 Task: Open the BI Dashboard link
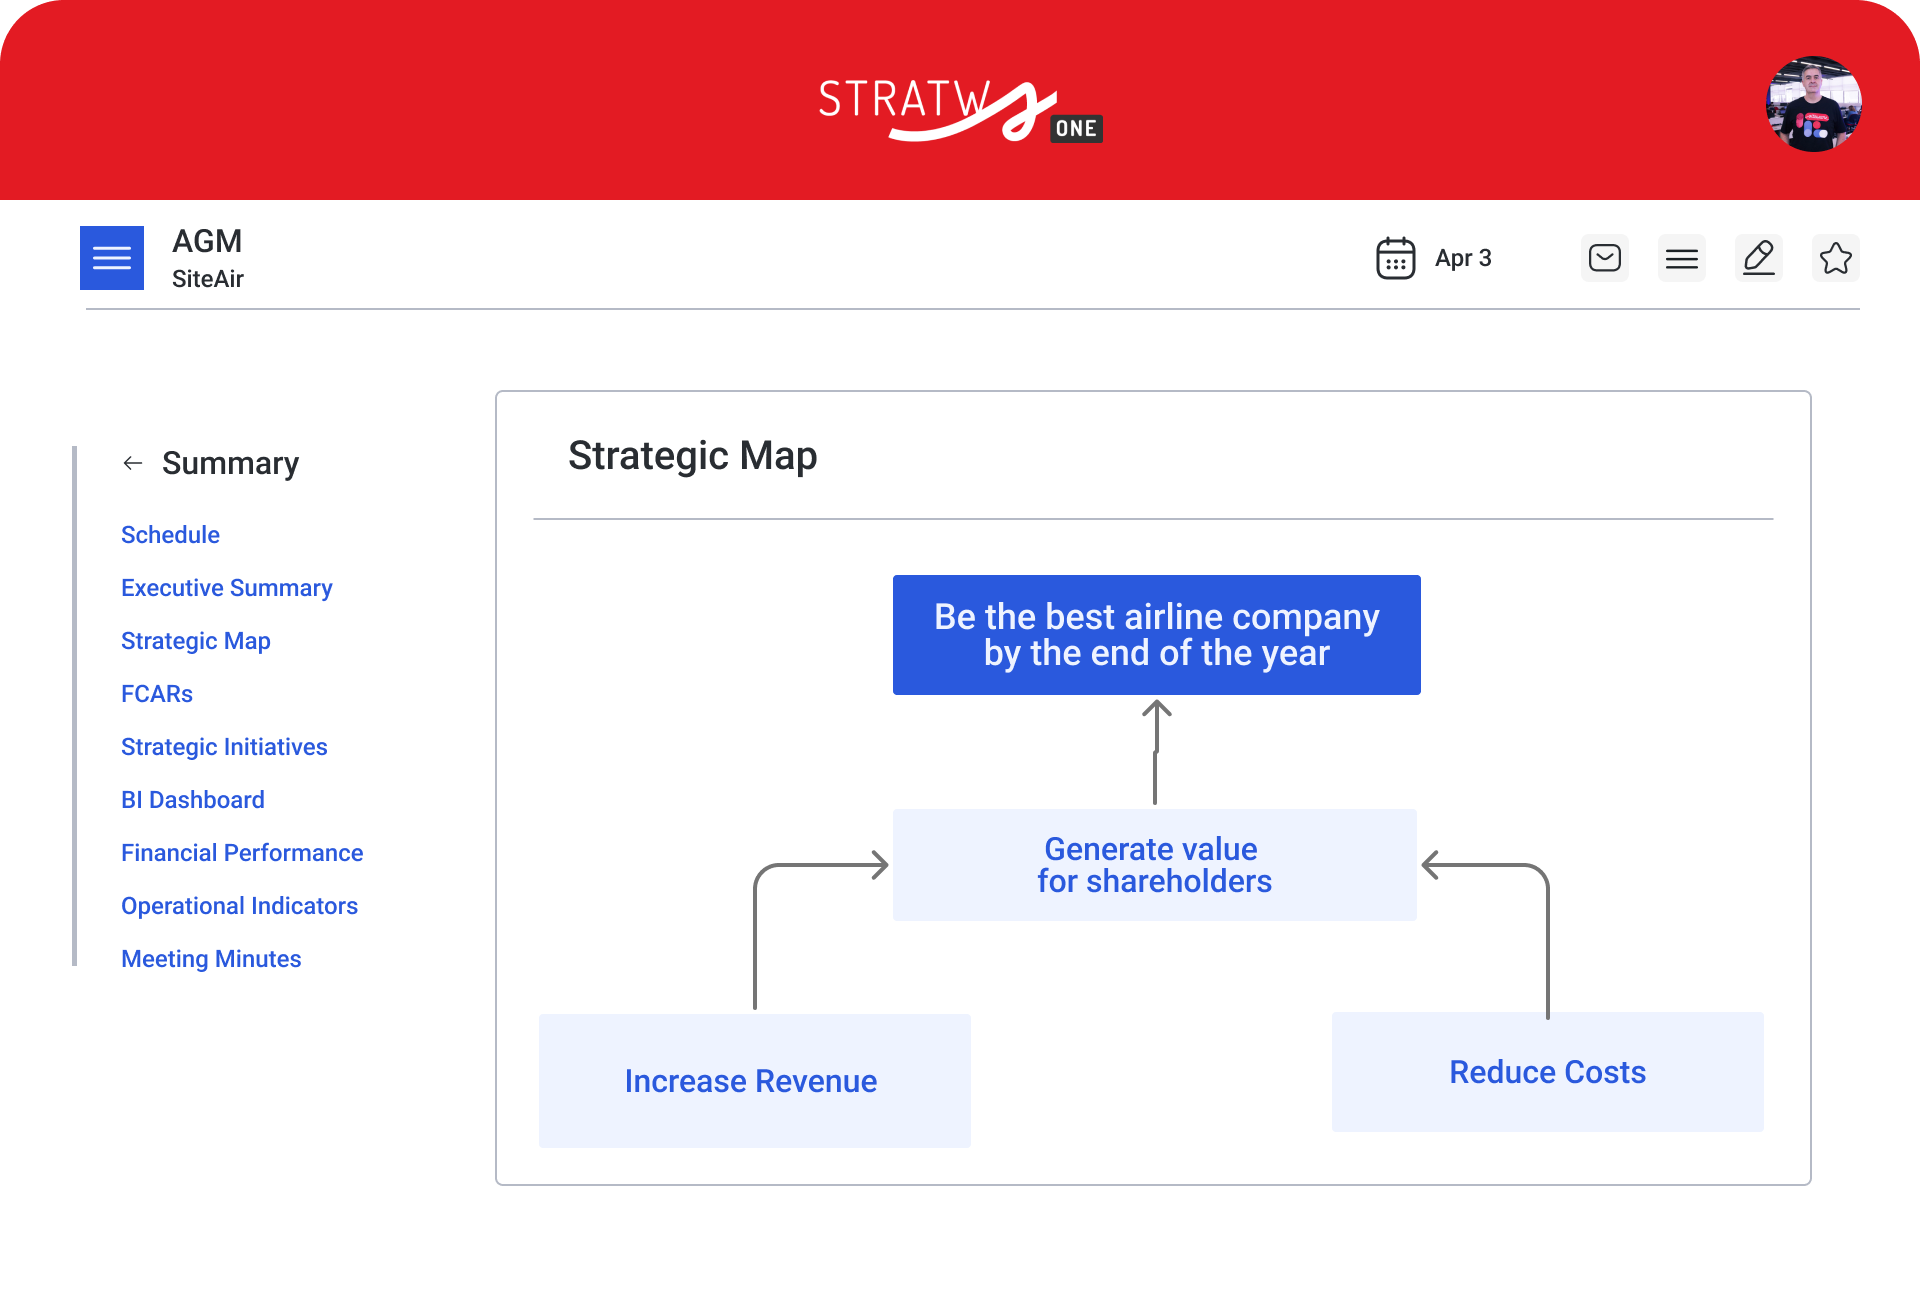[192, 800]
